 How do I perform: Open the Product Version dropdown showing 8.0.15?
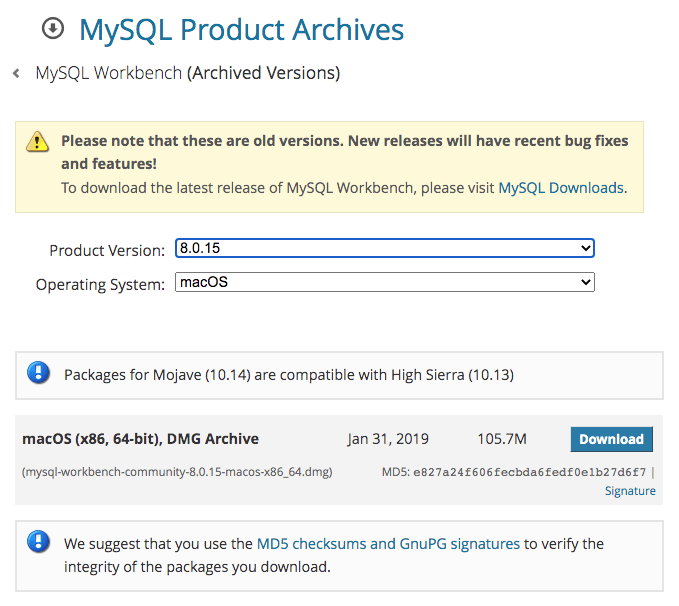[384, 248]
